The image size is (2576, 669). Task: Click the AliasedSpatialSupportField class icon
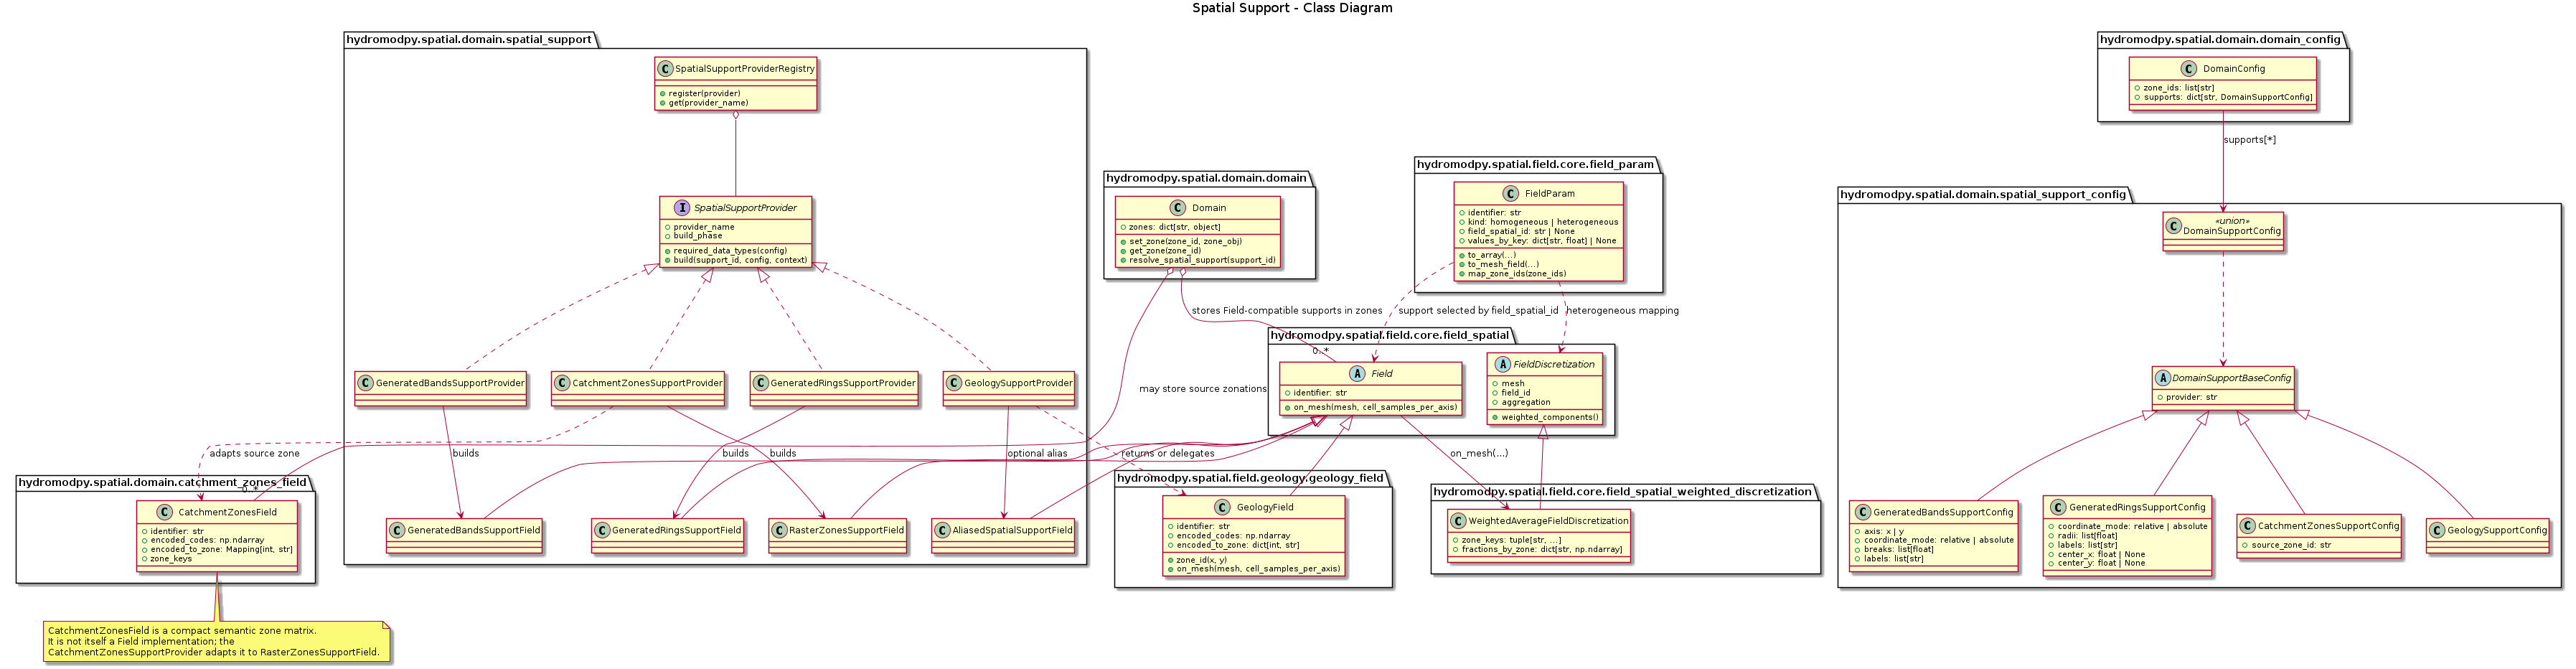click(942, 530)
